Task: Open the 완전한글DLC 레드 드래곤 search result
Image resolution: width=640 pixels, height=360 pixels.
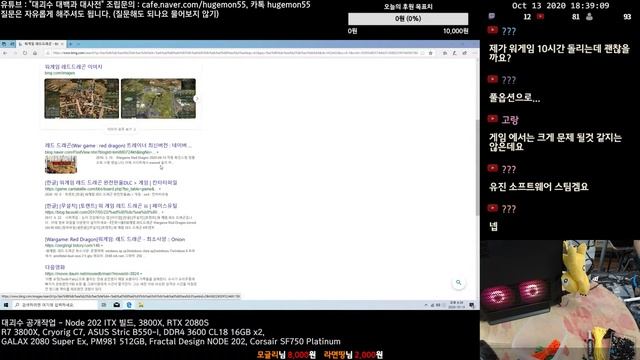Action: pos(111,182)
